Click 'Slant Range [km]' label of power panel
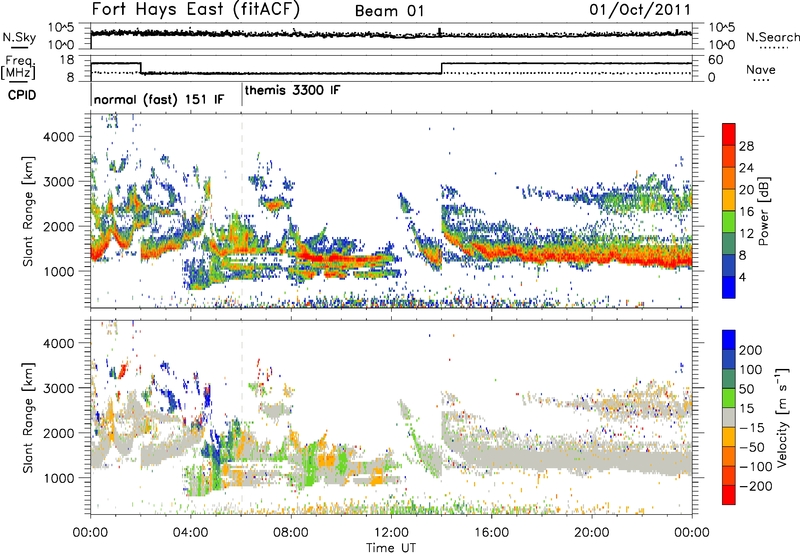This screenshot has width=800, height=554. (x=28, y=211)
